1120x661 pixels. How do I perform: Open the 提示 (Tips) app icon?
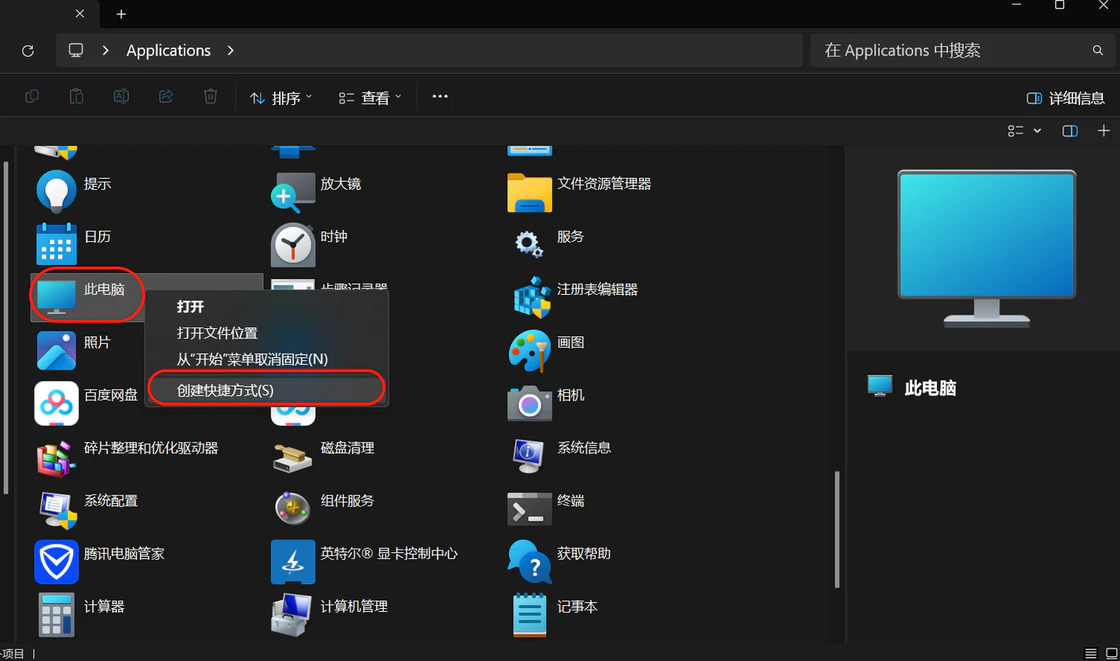point(56,191)
